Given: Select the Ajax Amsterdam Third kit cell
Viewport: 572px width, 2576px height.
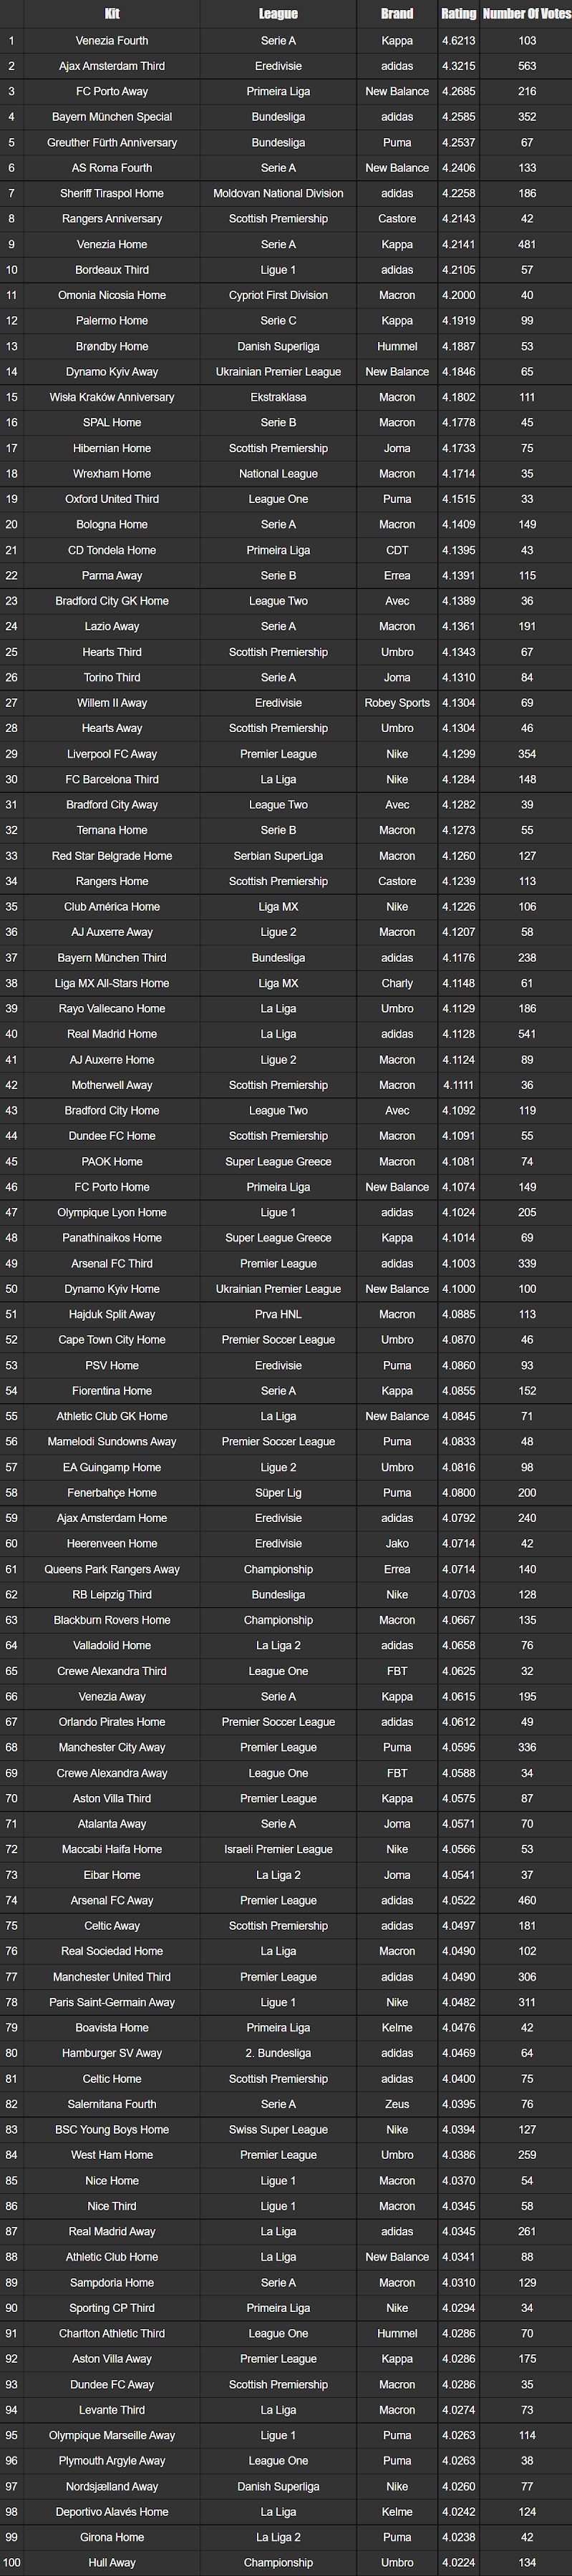Looking at the screenshot, I should (x=112, y=66).
